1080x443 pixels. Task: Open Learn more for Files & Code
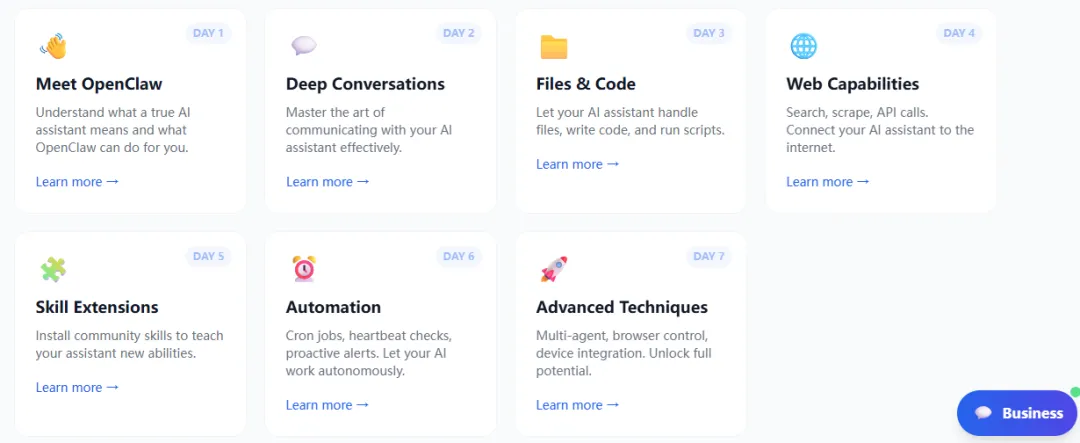point(578,164)
